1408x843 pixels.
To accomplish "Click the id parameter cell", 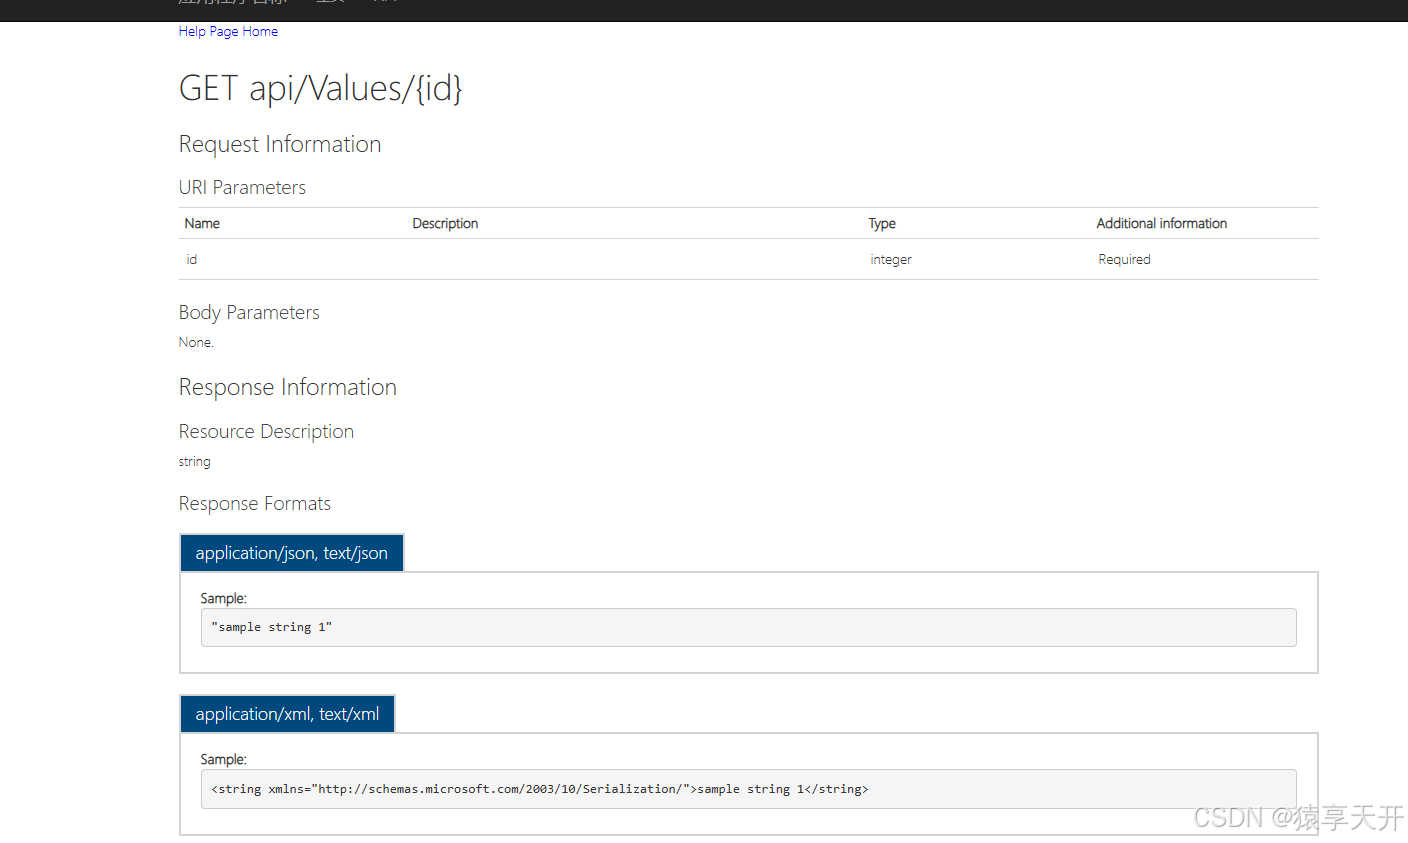I will [x=192, y=259].
